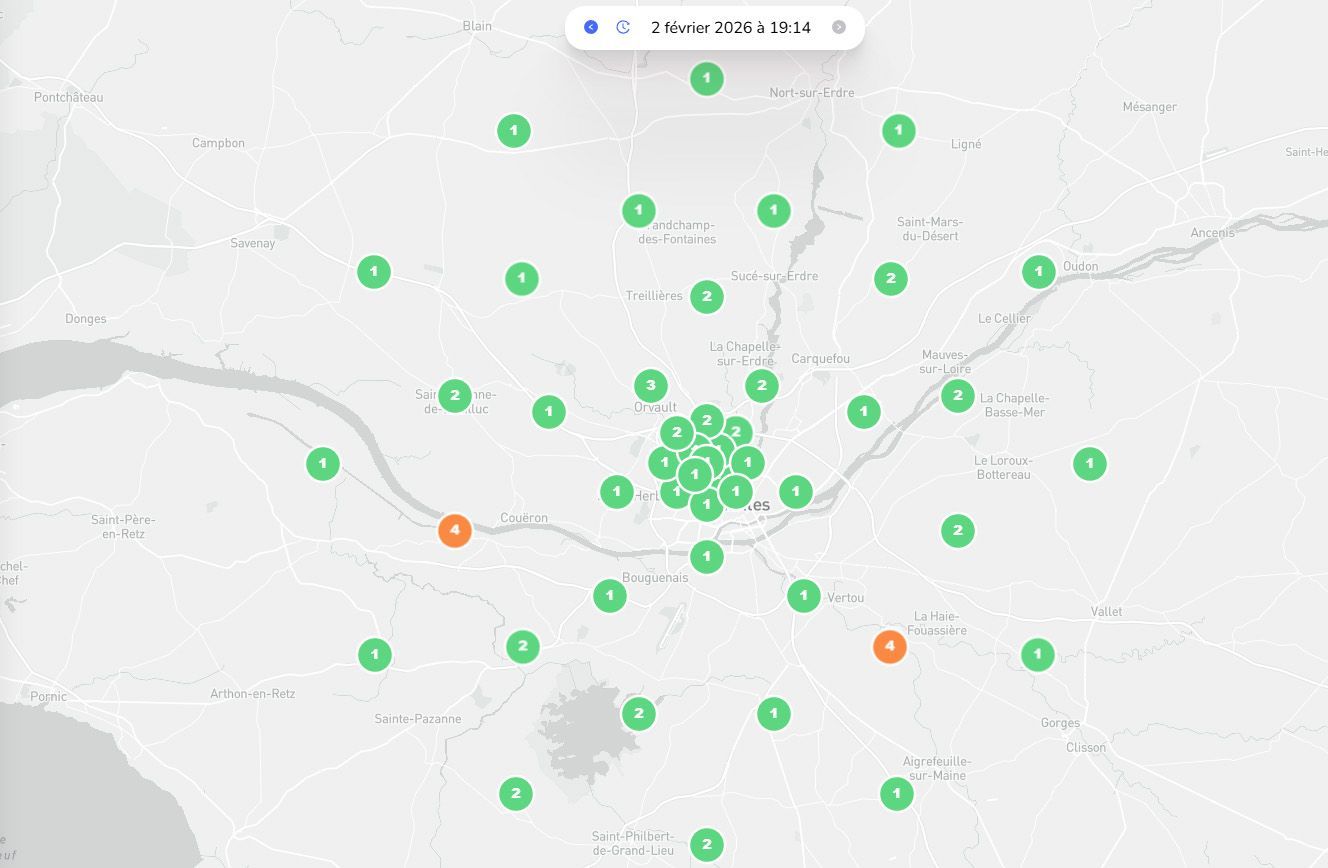1328x868 pixels.
Task: Select the Donges label on the map
Action: coord(85,319)
